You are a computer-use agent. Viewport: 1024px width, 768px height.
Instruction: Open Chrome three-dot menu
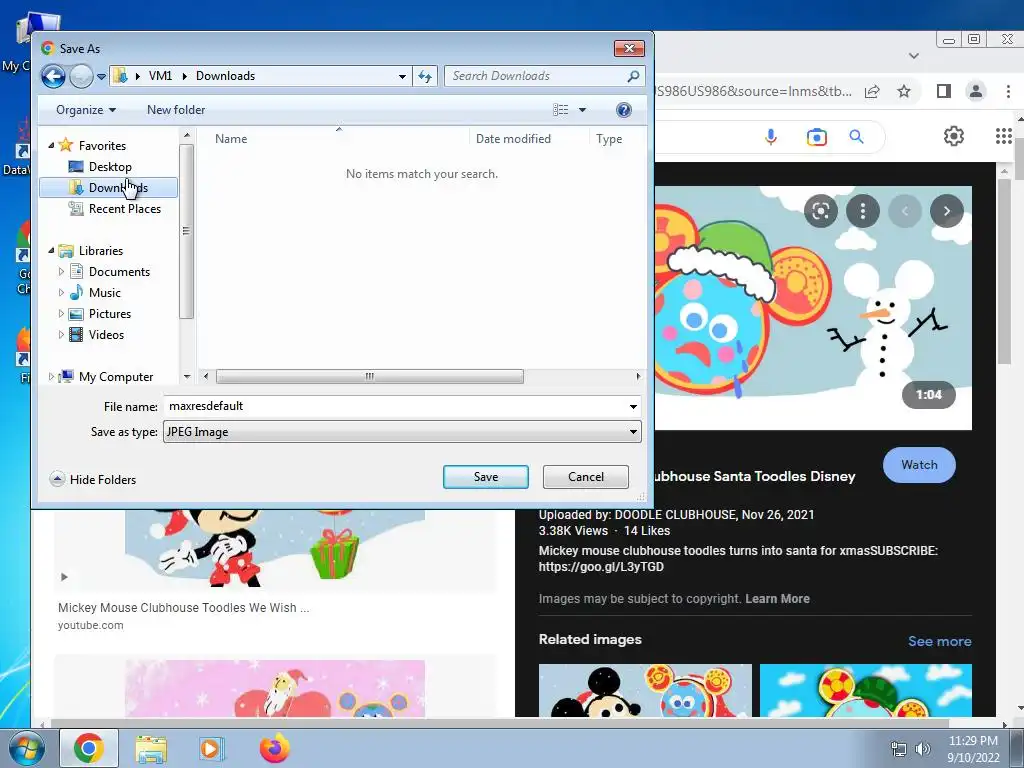click(x=1008, y=91)
